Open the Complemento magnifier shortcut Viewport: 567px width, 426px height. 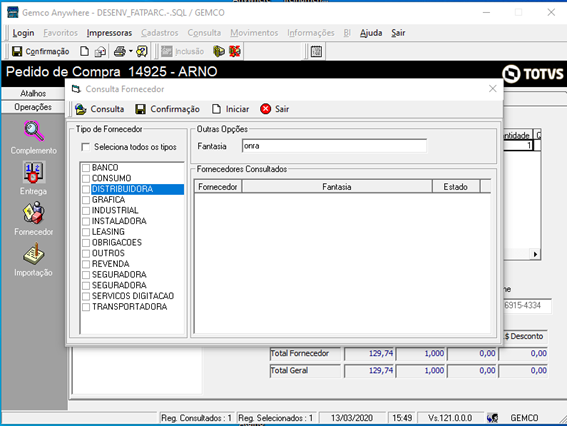tap(34, 131)
